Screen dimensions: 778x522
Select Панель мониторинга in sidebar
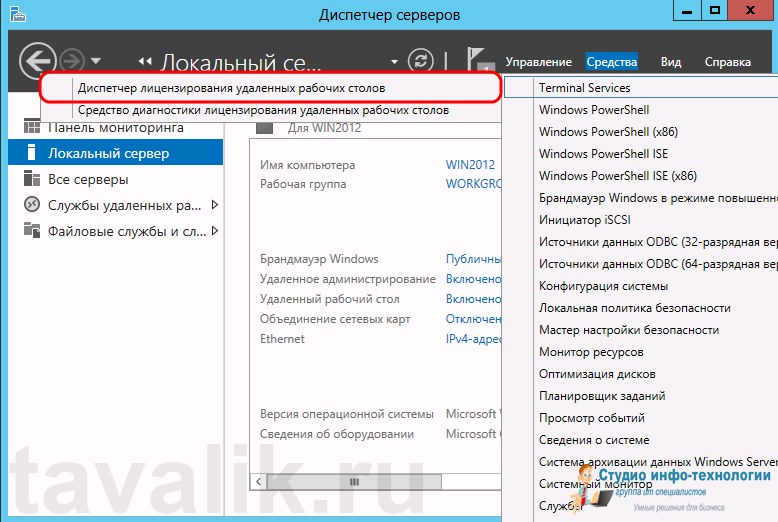[x=115, y=129]
